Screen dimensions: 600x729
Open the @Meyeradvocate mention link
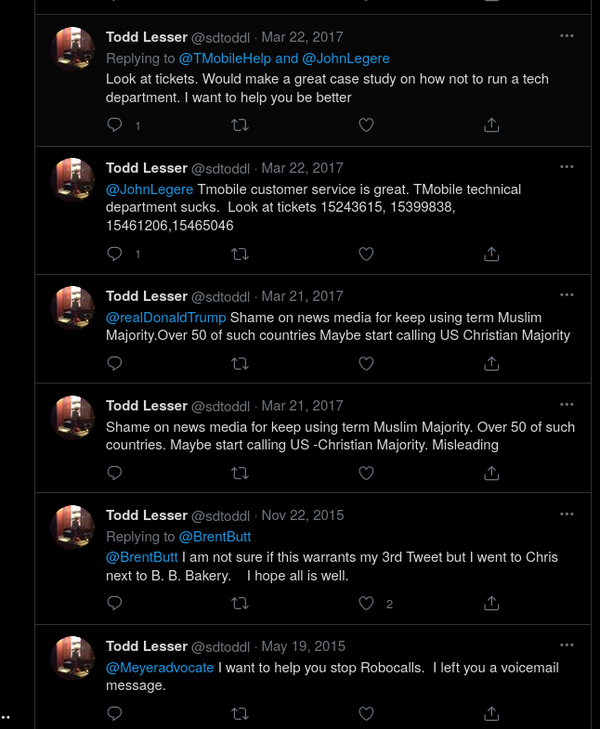159,667
